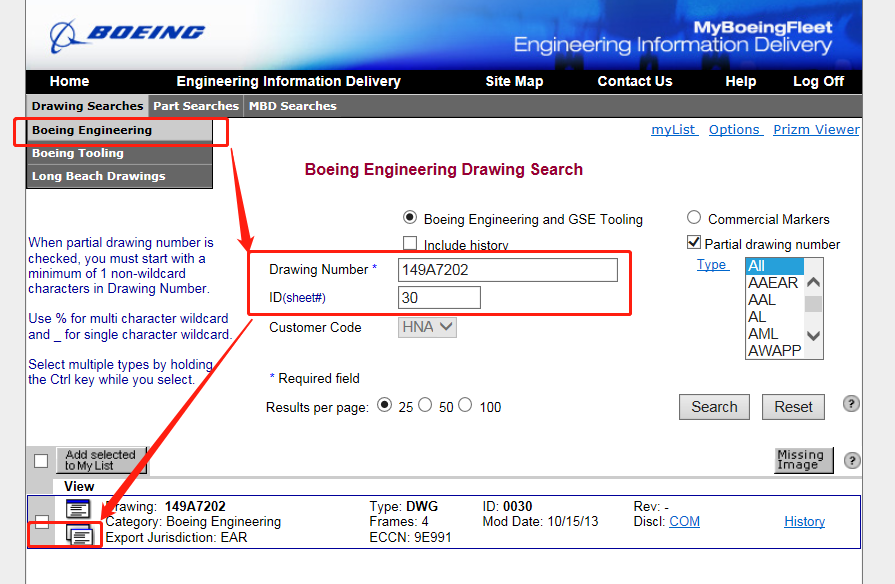This screenshot has width=895, height=584.
Task: Set results per page to 25
Action: coord(385,405)
